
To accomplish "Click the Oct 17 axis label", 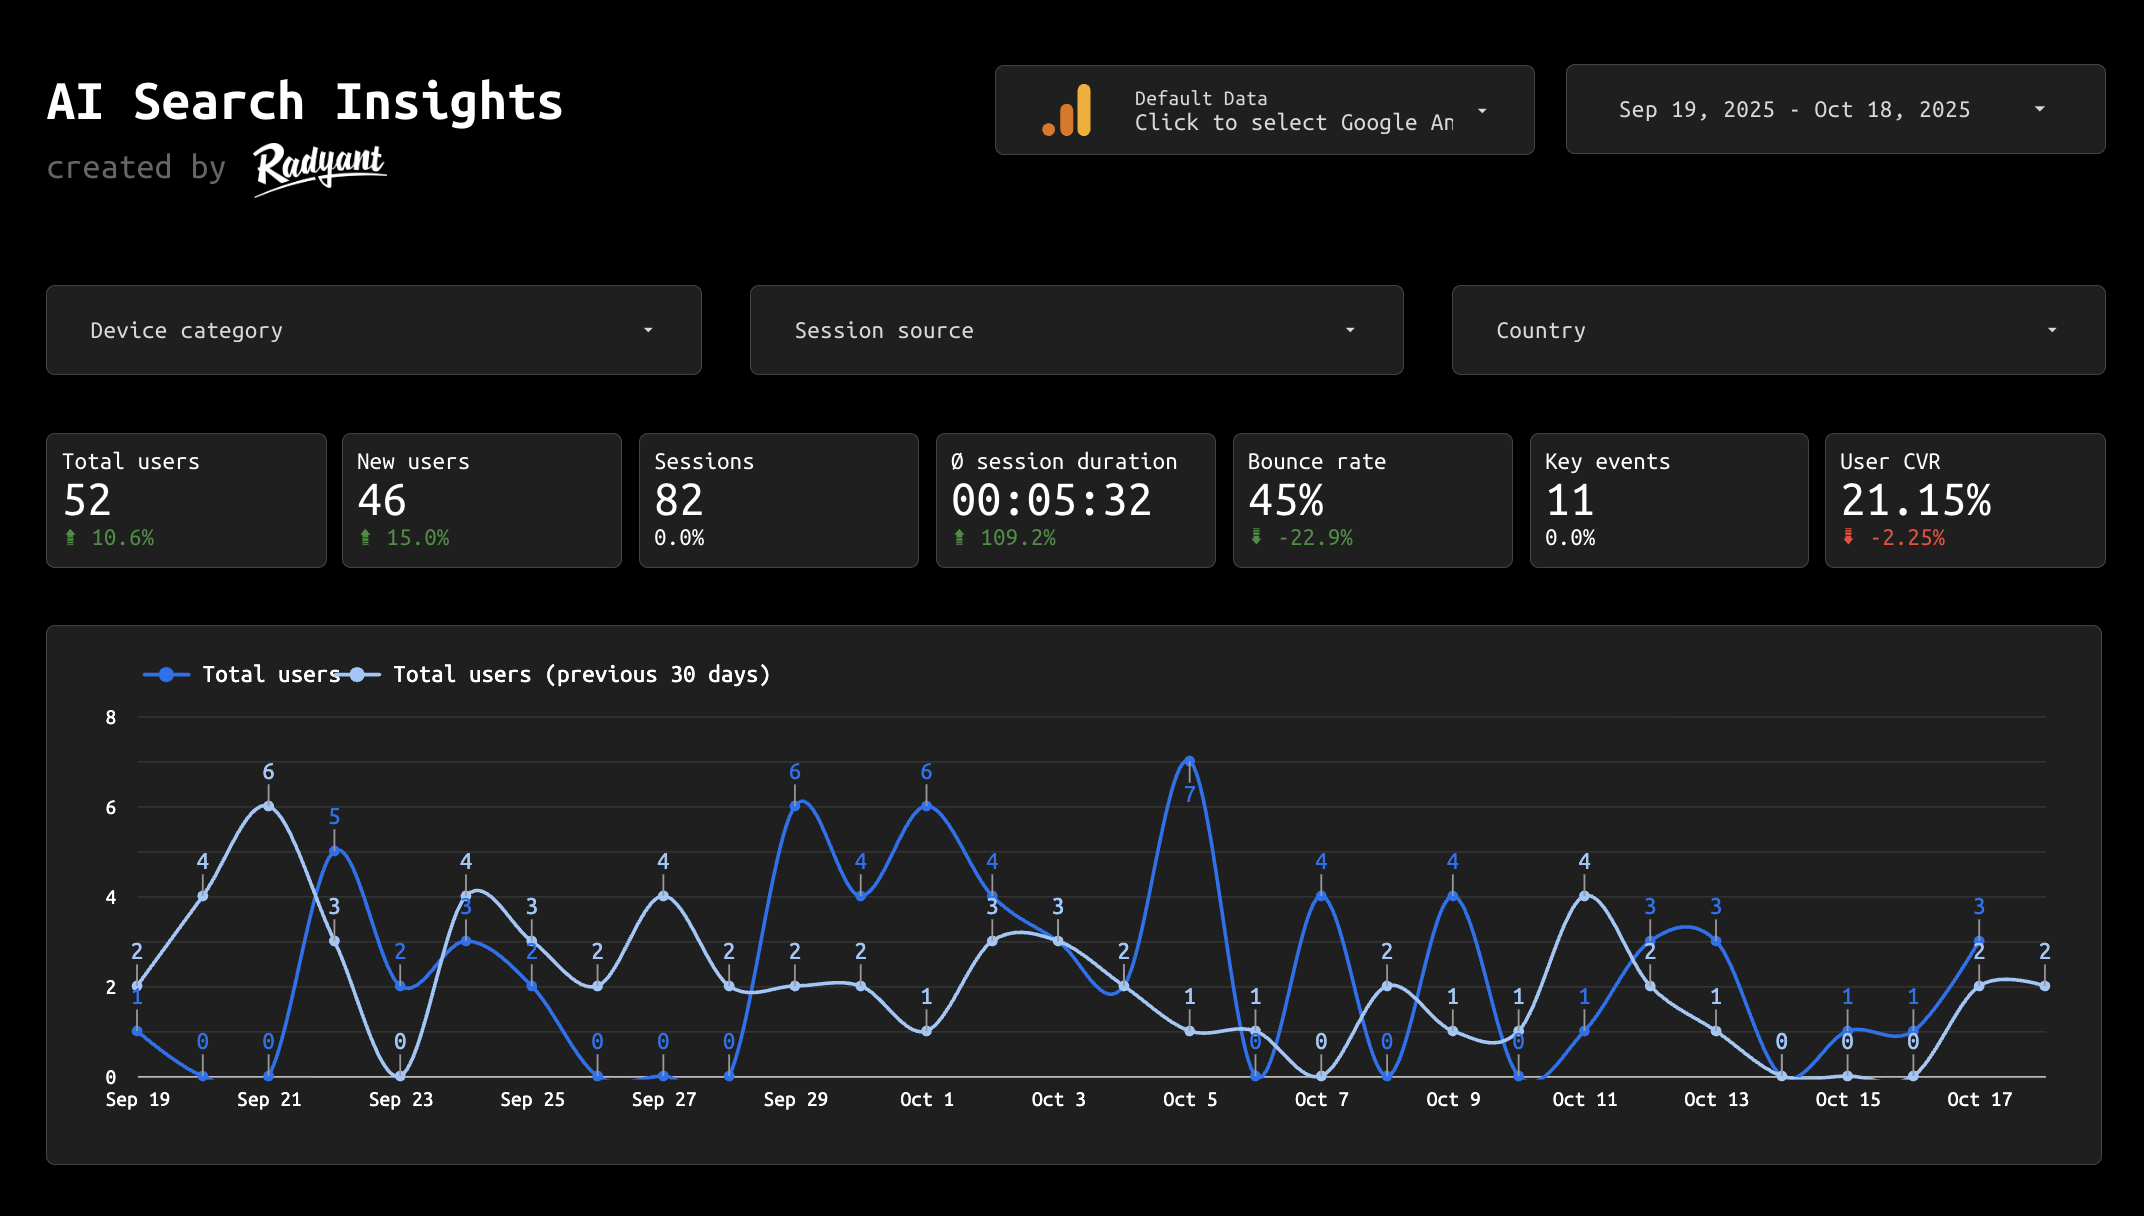I will pyautogui.click(x=1979, y=1100).
